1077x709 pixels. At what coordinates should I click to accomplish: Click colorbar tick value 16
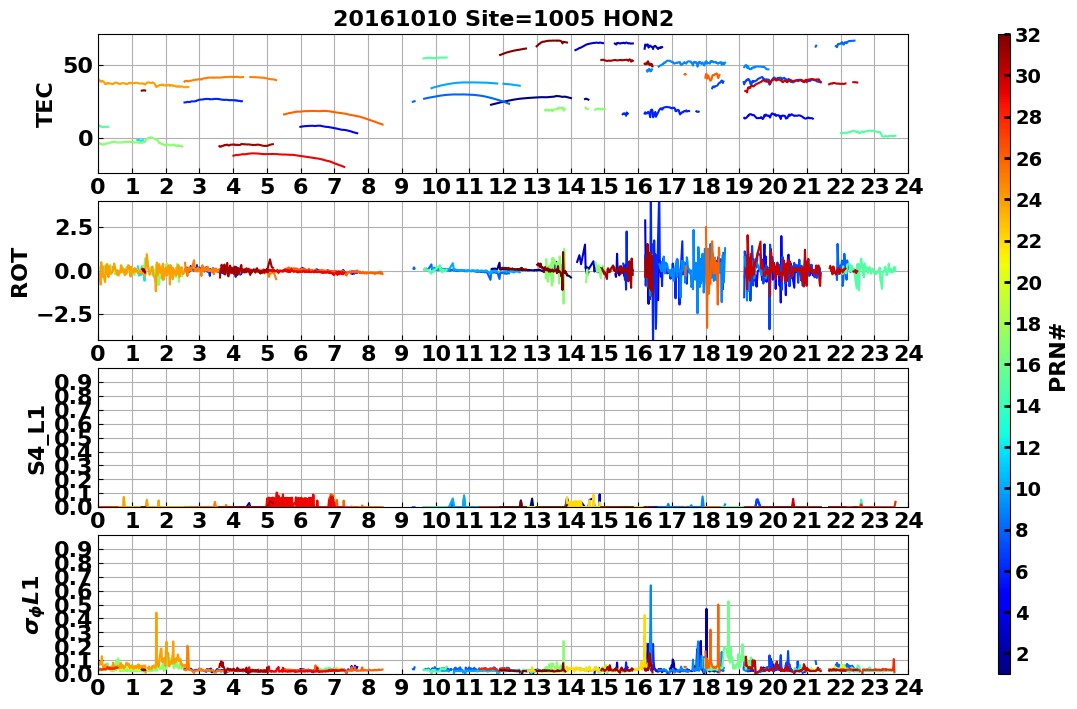(1028, 365)
